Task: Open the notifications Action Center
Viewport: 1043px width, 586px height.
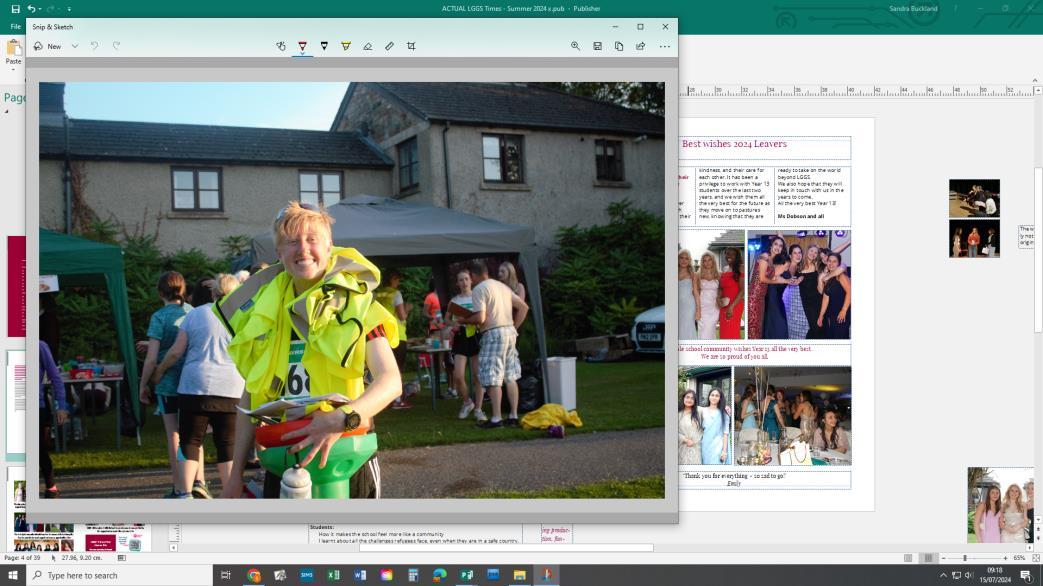Action: coord(1026,575)
